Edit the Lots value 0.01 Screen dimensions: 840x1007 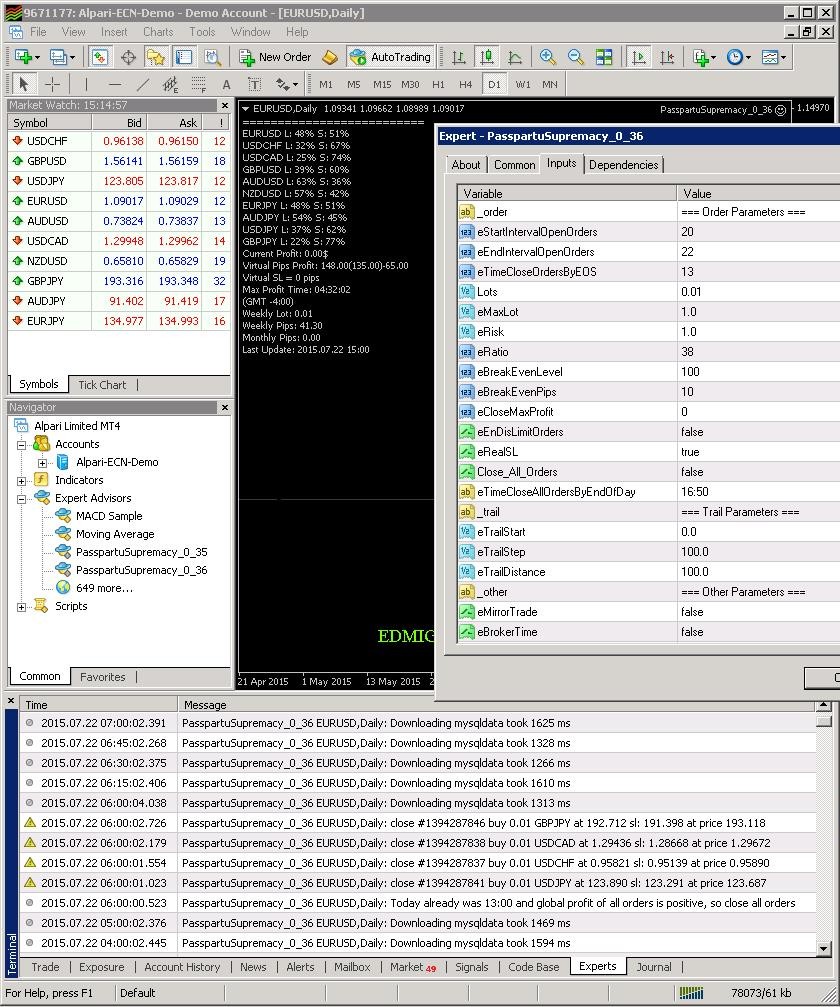coord(758,292)
